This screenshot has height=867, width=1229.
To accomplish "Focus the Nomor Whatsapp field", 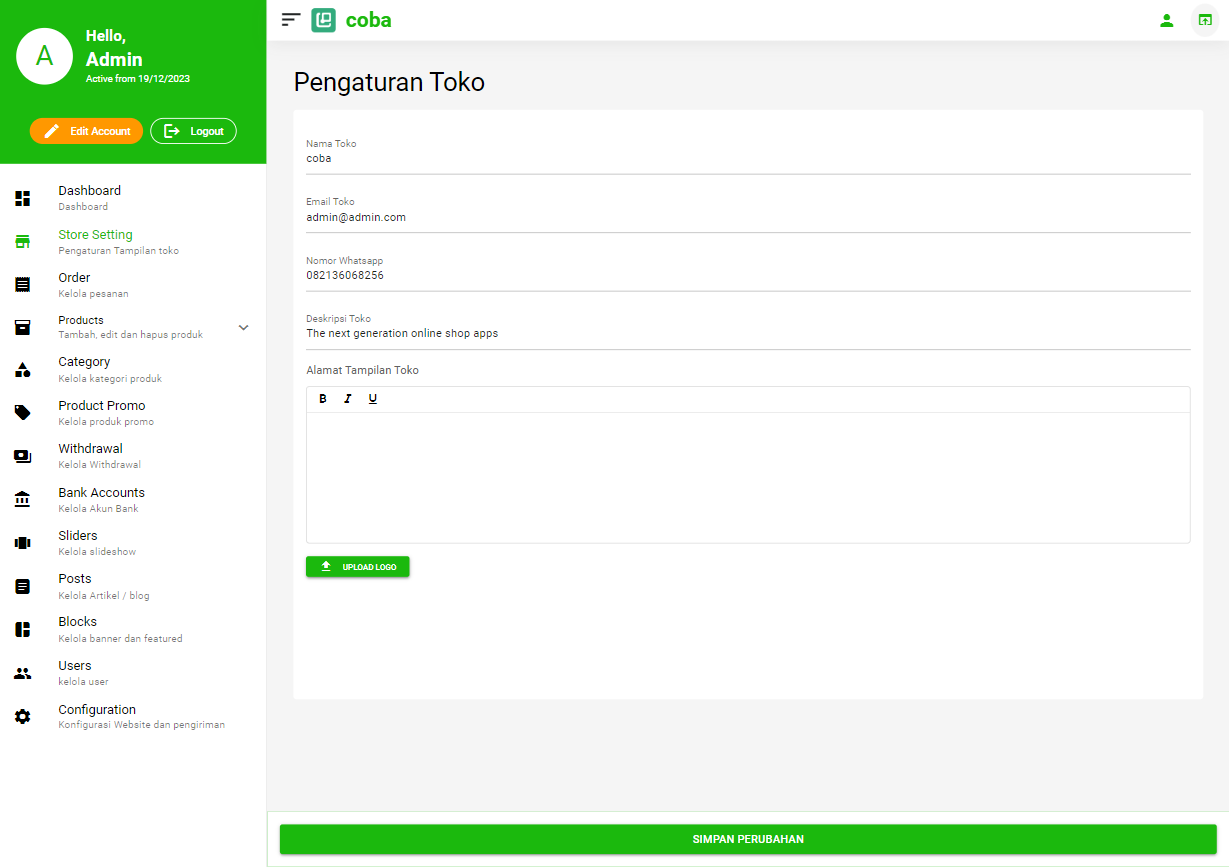I will click(747, 276).
